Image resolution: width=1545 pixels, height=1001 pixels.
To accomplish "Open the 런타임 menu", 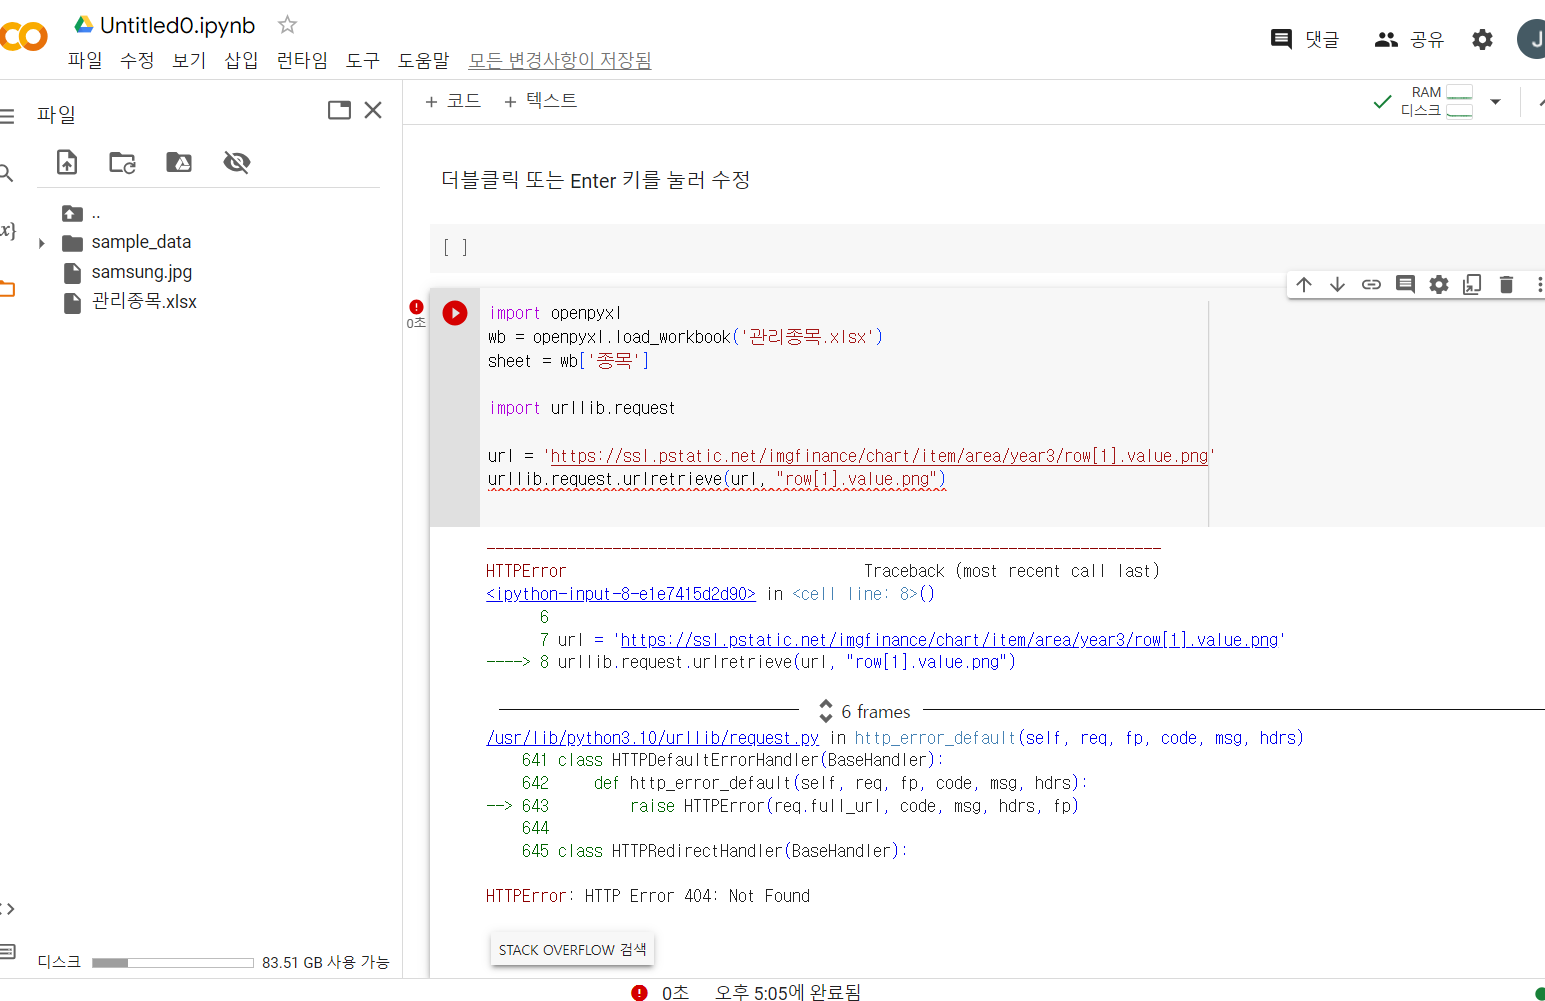I will (302, 60).
